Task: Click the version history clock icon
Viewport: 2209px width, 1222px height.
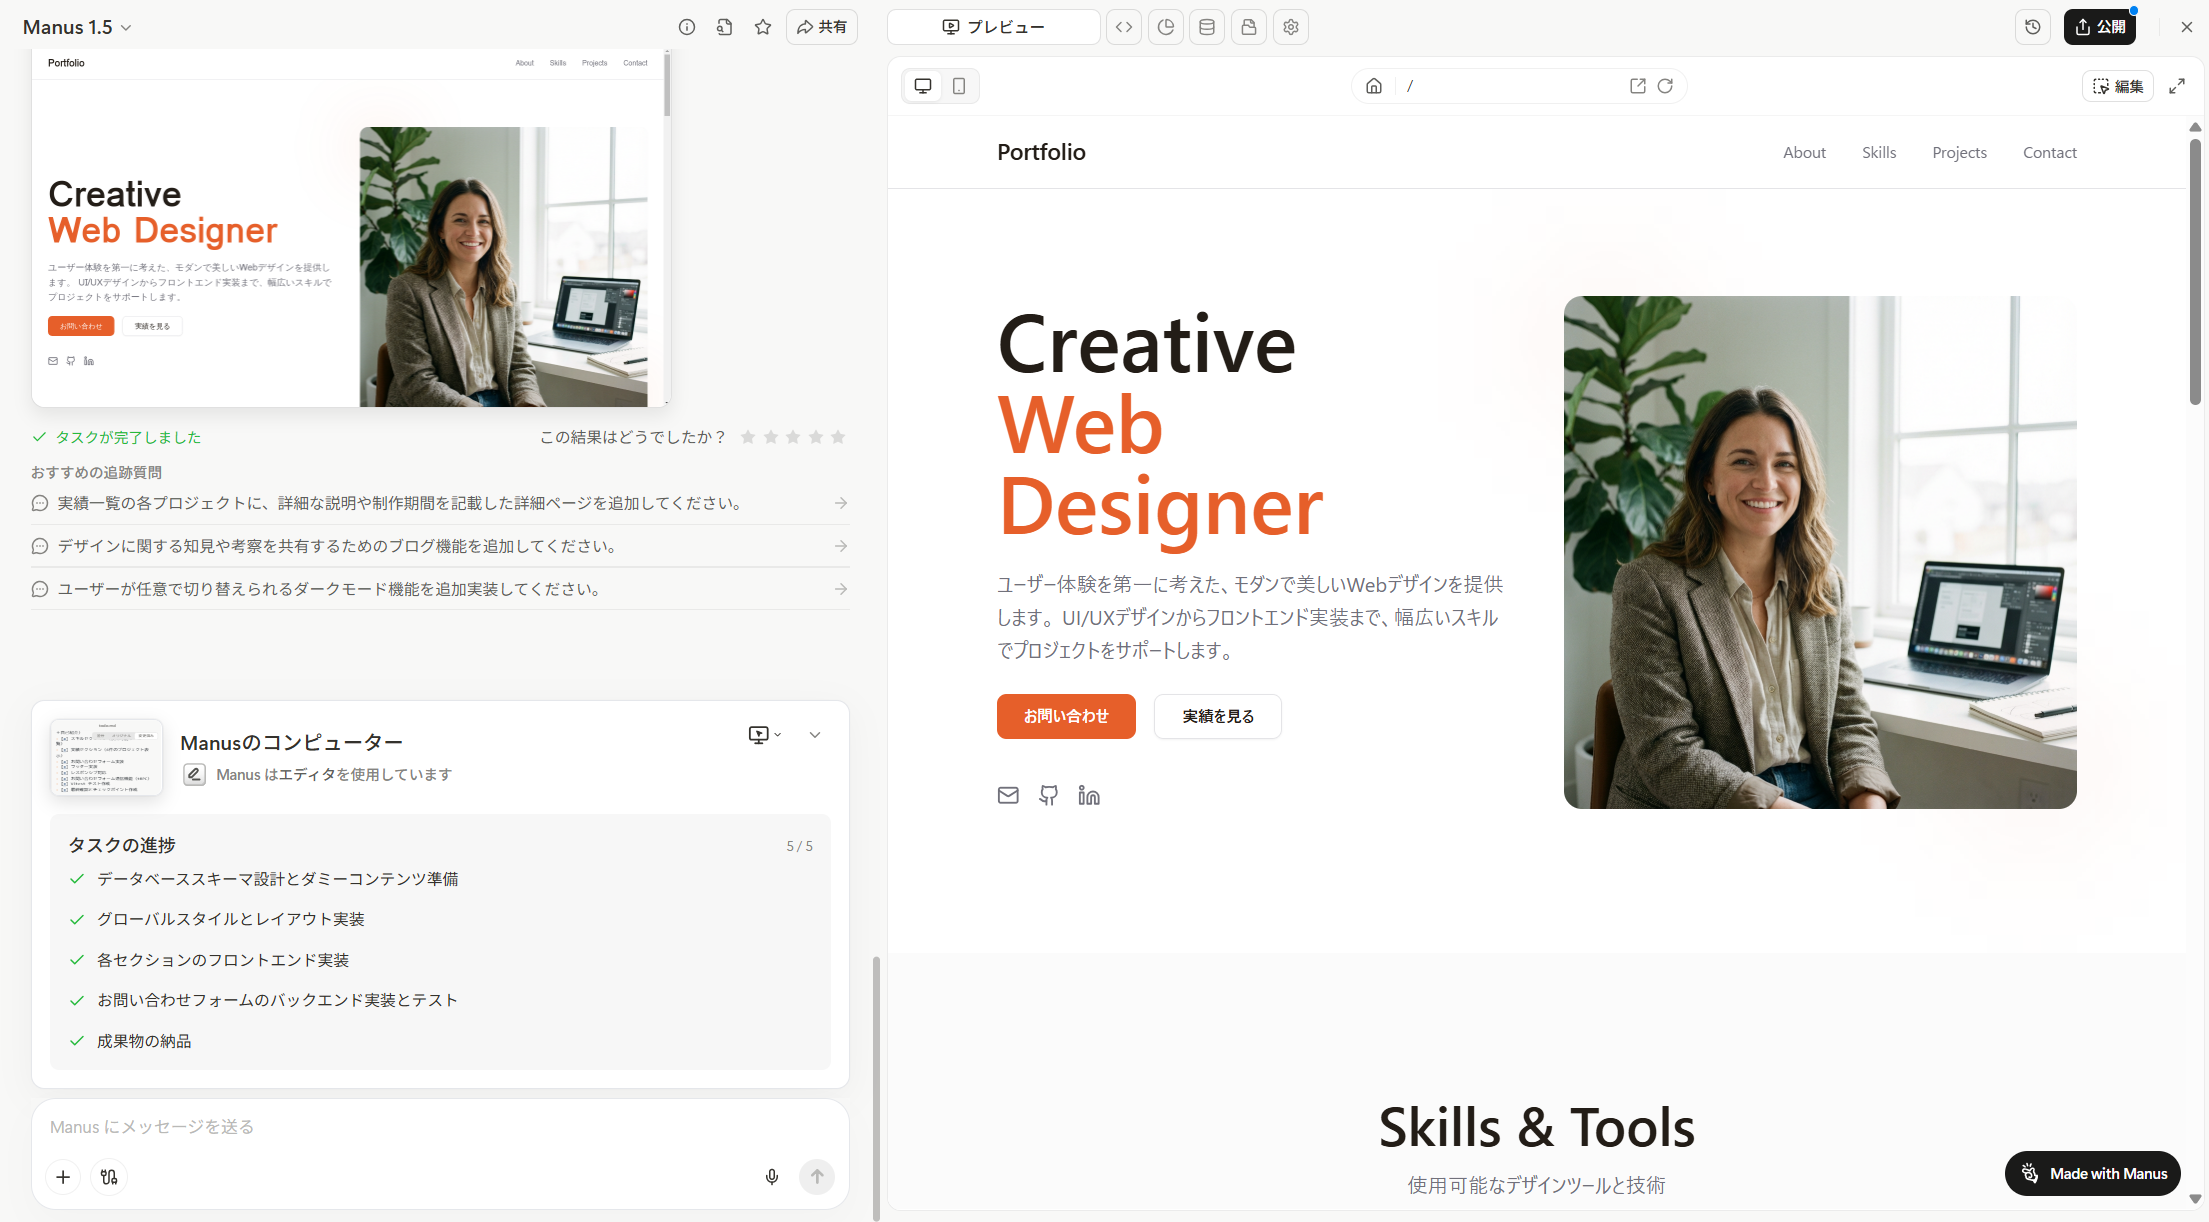Action: 2033,27
